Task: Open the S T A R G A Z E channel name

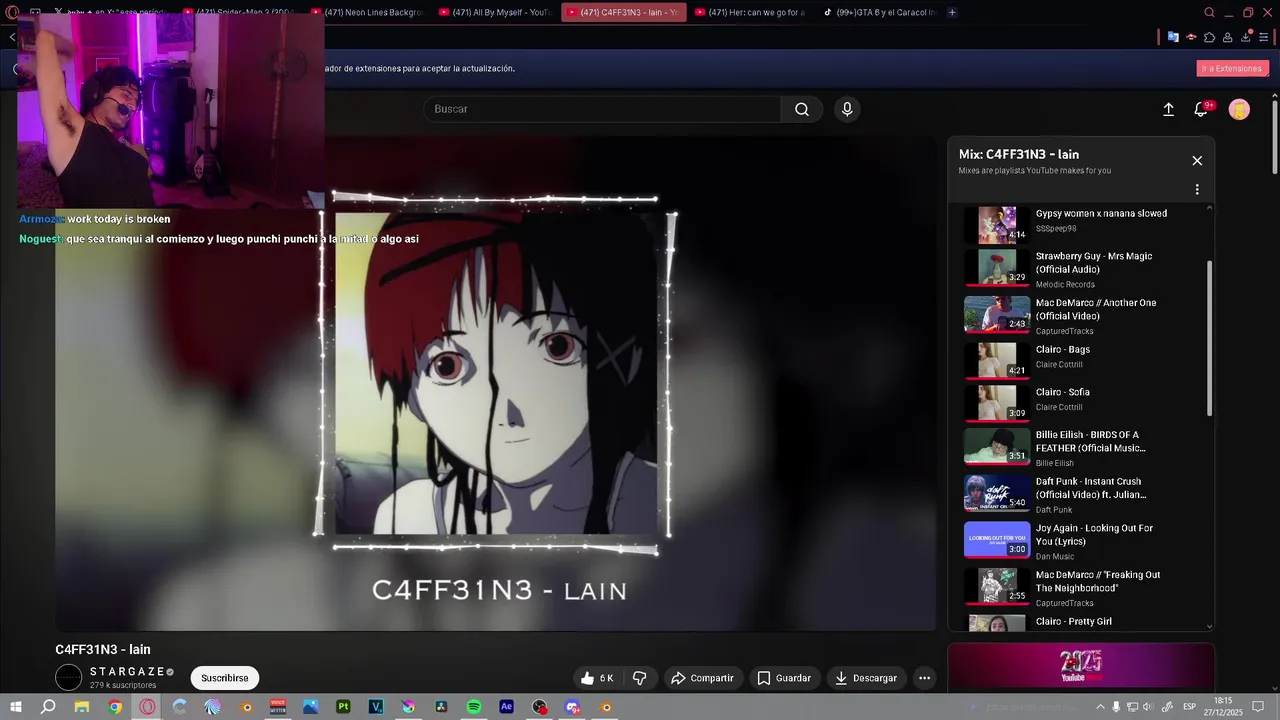Action: pos(128,672)
